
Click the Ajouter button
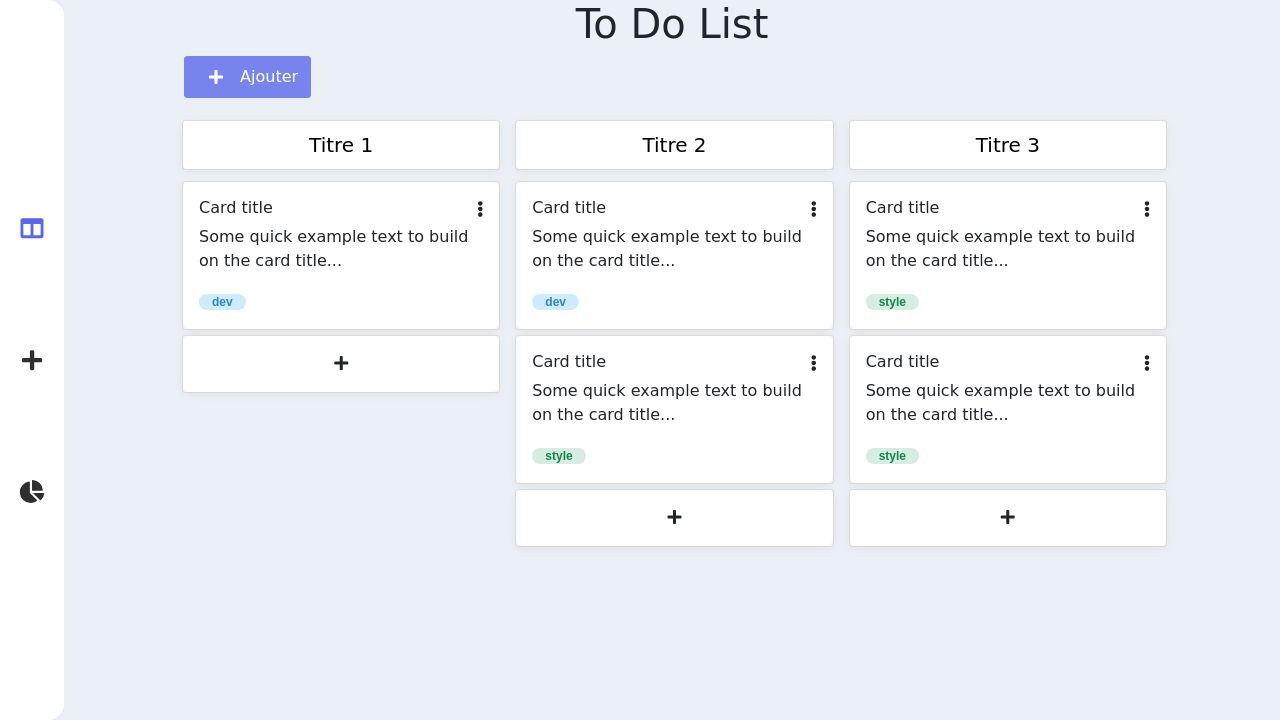pyautogui.click(x=247, y=77)
